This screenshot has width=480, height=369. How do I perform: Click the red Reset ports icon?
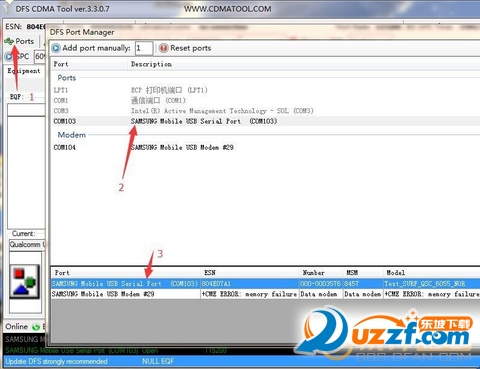[x=163, y=48]
